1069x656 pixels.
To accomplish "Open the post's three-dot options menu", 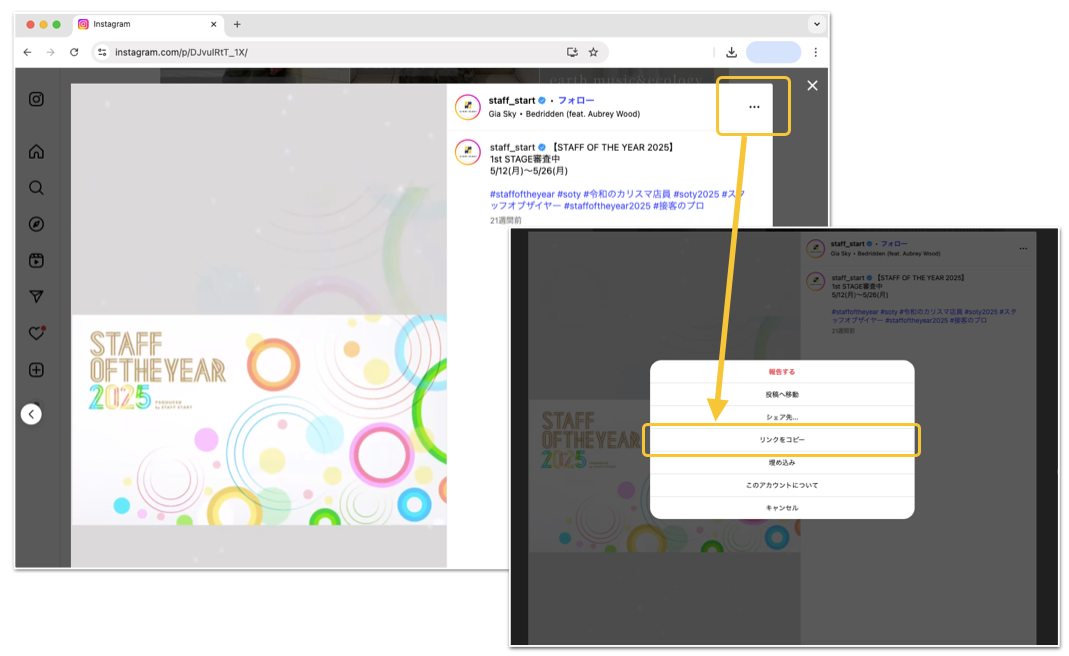I will point(754,107).
